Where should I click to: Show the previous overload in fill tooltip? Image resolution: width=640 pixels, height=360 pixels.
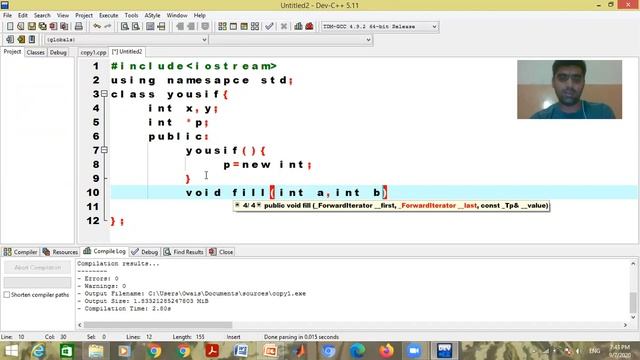click(x=237, y=205)
